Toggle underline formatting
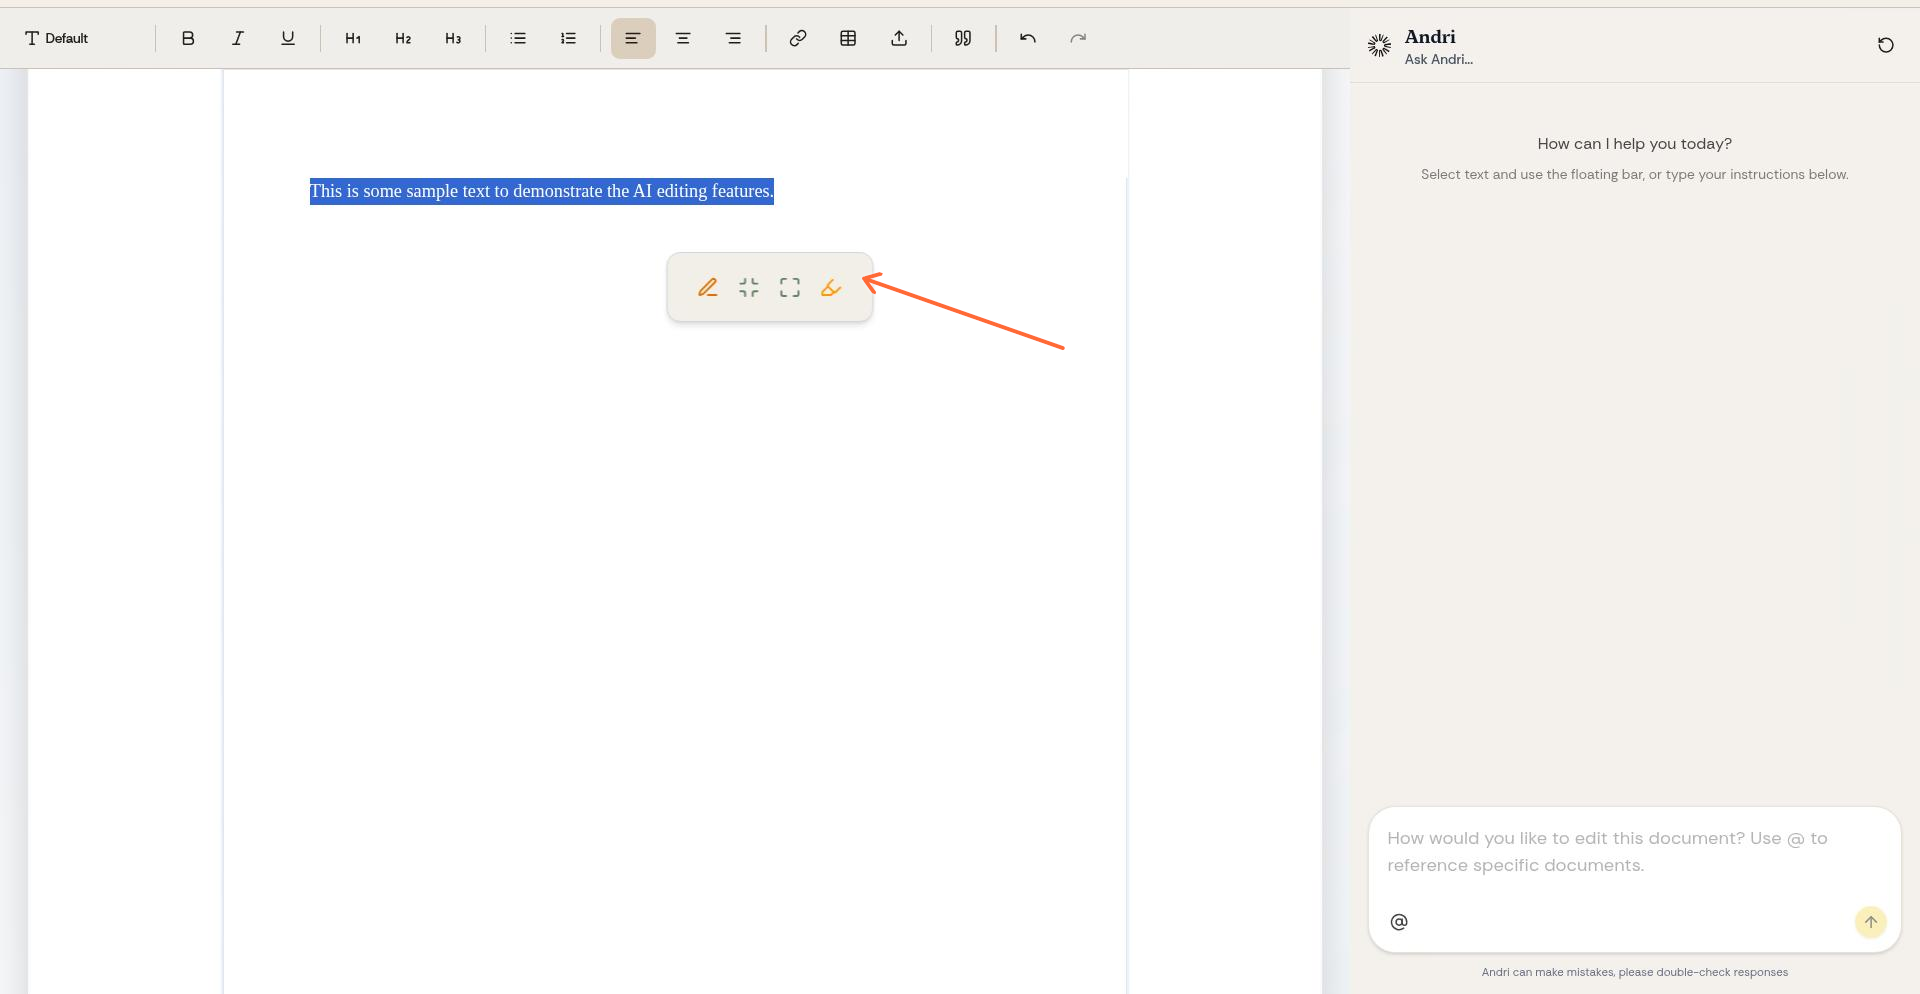 point(288,38)
